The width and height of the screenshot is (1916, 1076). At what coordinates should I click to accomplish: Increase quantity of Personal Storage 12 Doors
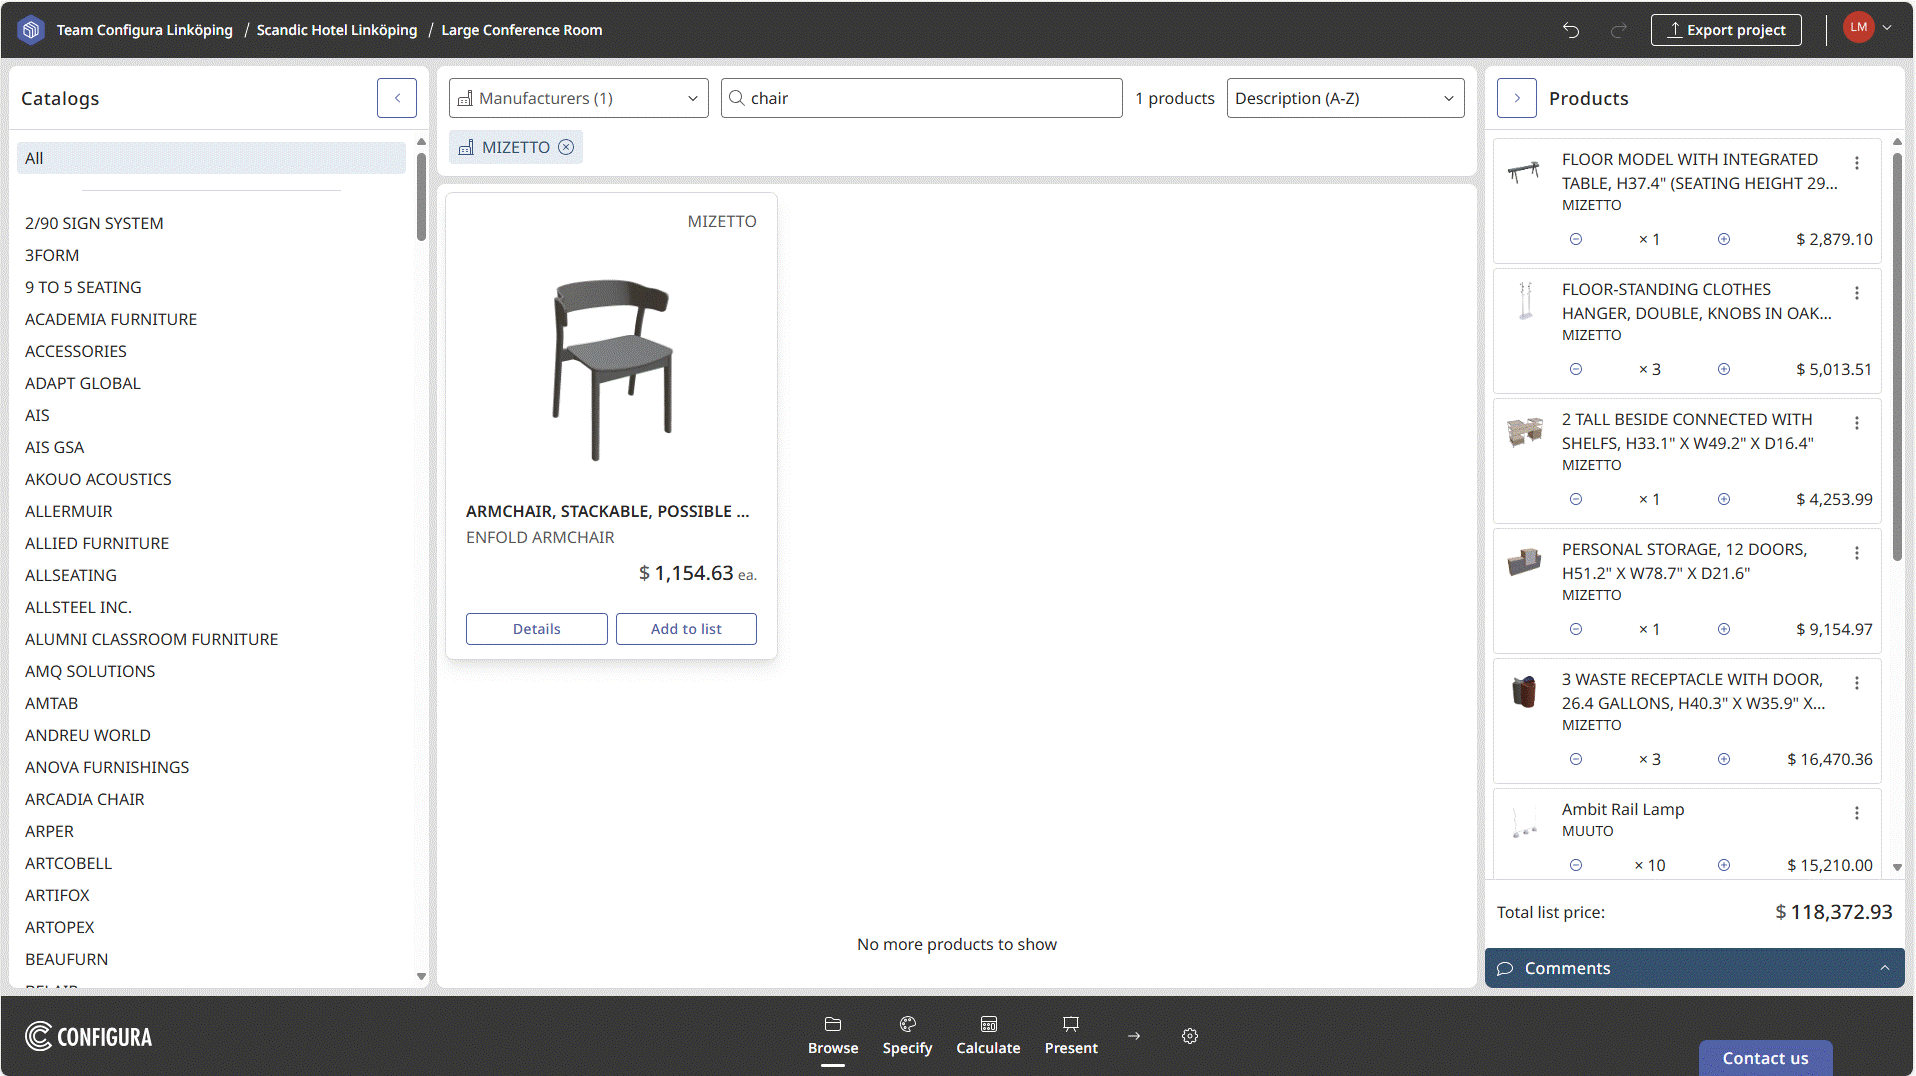(1724, 629)
